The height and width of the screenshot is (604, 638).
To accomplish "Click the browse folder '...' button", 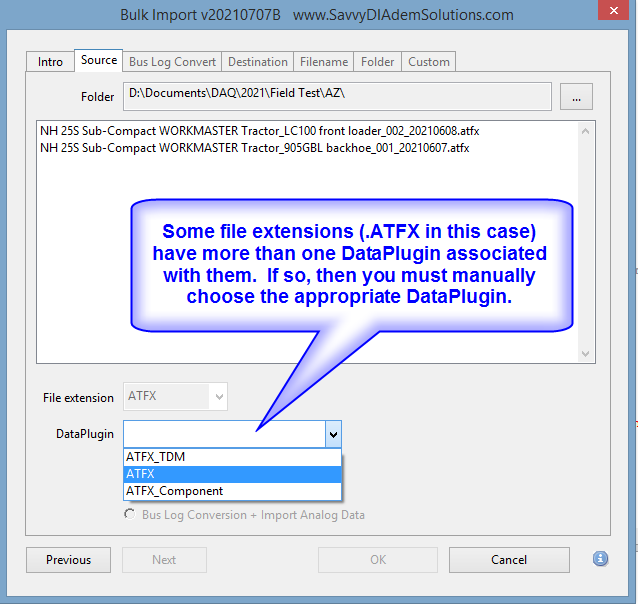I will [x=576, y=97].
